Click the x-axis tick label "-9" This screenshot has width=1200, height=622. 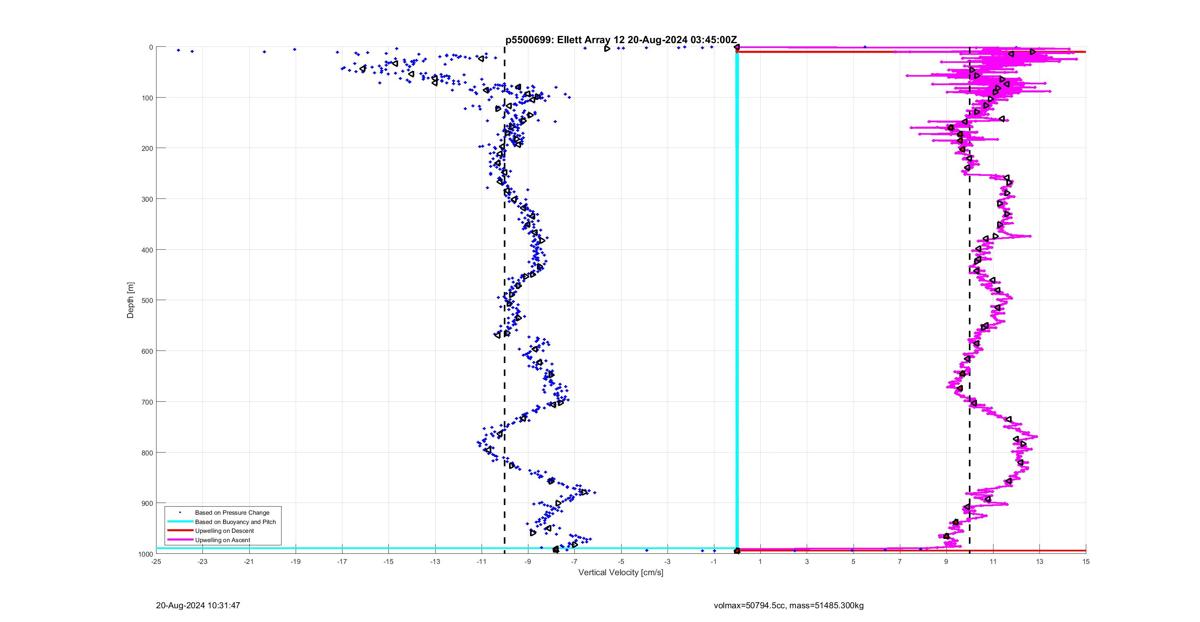(528, 561)
